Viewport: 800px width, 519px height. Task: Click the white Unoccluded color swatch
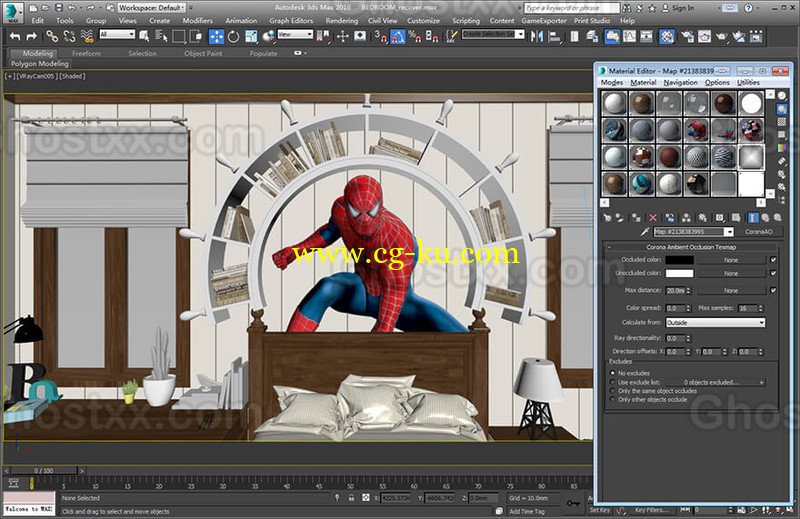tap(680, 274)
